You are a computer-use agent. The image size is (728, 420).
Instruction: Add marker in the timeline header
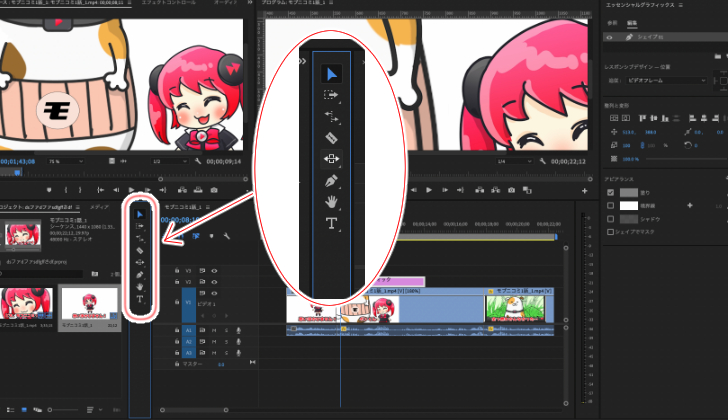(x=211, y=236)
